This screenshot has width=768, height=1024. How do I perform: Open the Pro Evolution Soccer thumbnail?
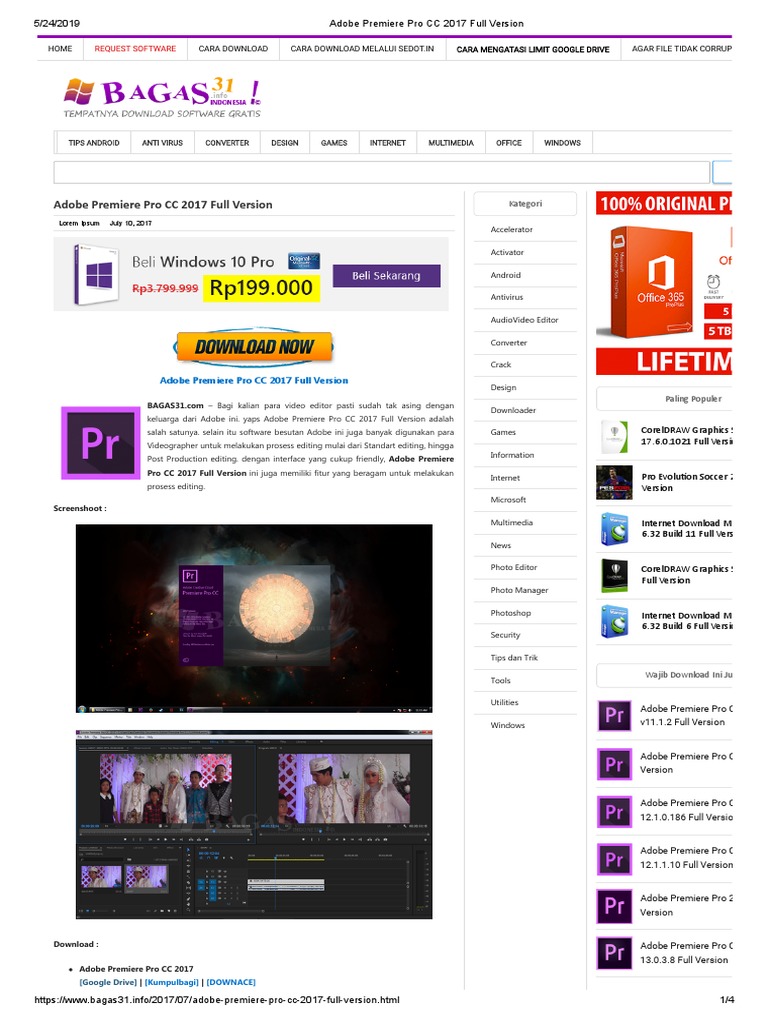[613, 482]
